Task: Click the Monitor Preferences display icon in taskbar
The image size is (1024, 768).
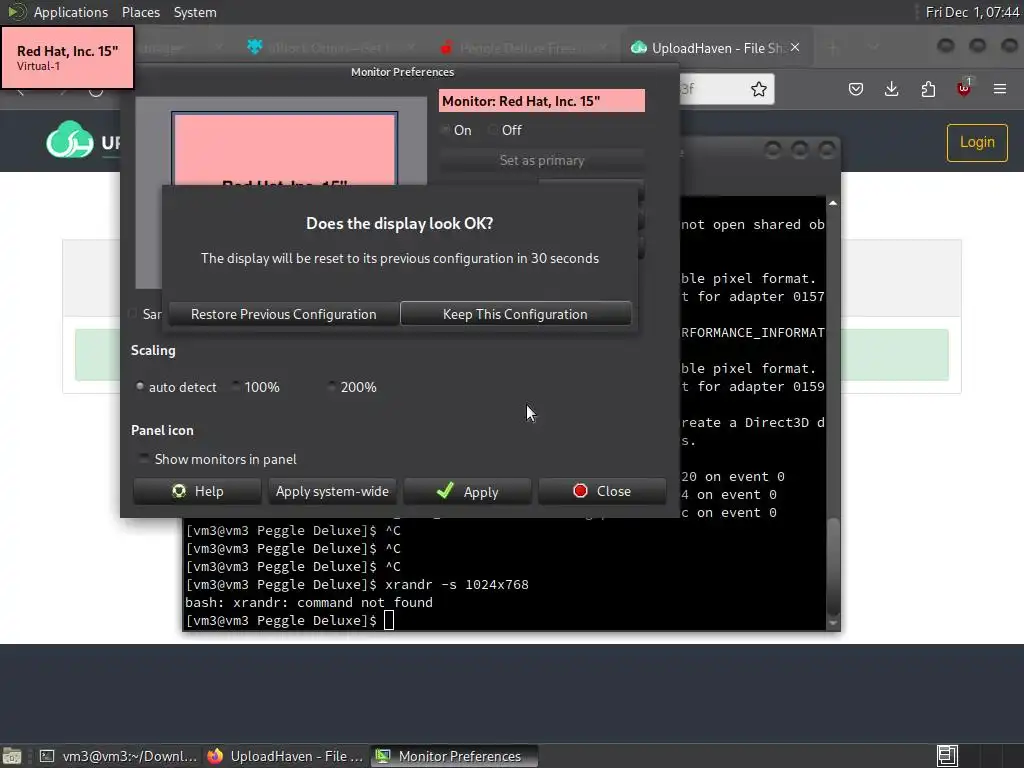Action: 383,756
